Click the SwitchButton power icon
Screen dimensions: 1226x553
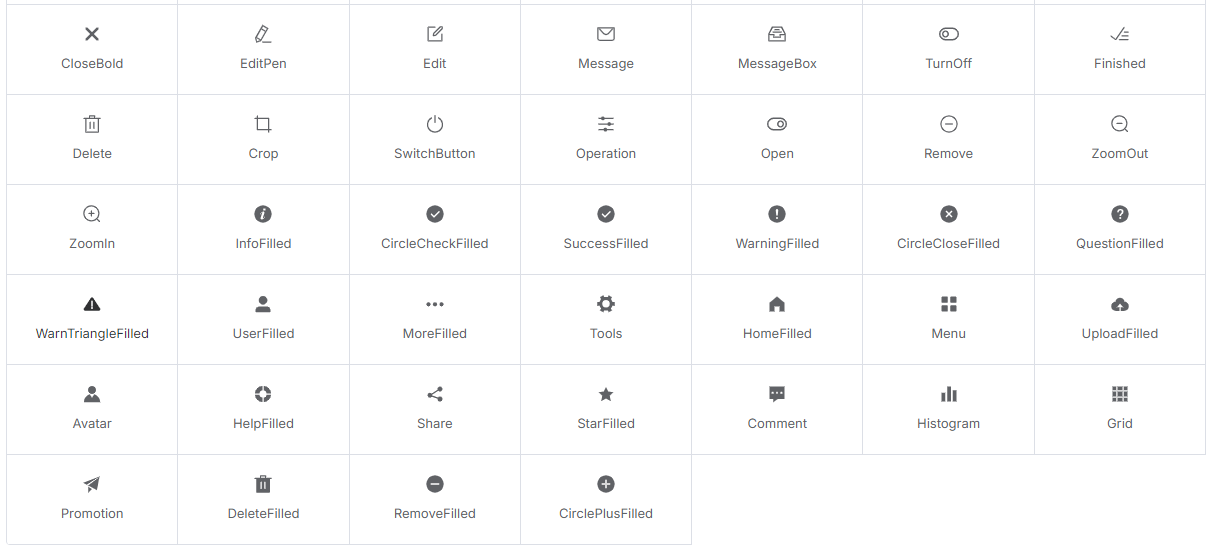tap(435, 124)
